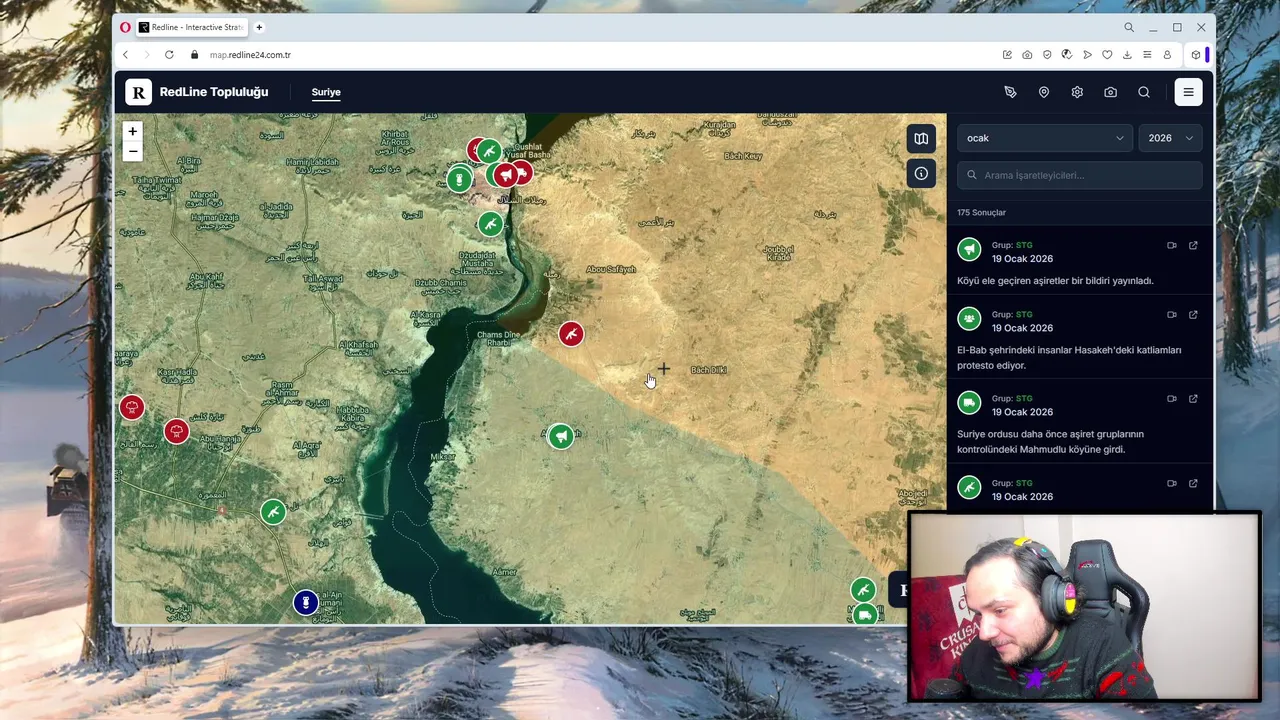
Task: Click the map.redline24.com.tr address bar
Action: [250, 55]
